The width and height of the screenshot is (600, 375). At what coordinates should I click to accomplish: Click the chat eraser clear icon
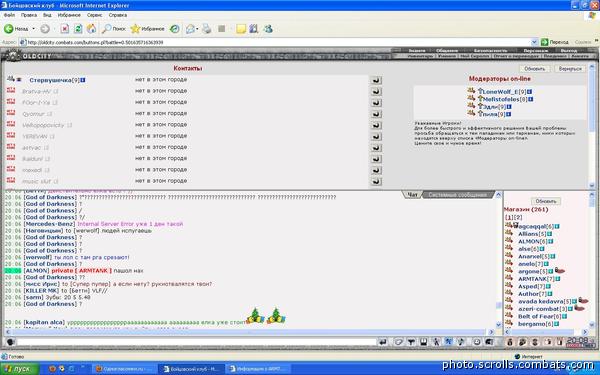click(x=398, y=342)
